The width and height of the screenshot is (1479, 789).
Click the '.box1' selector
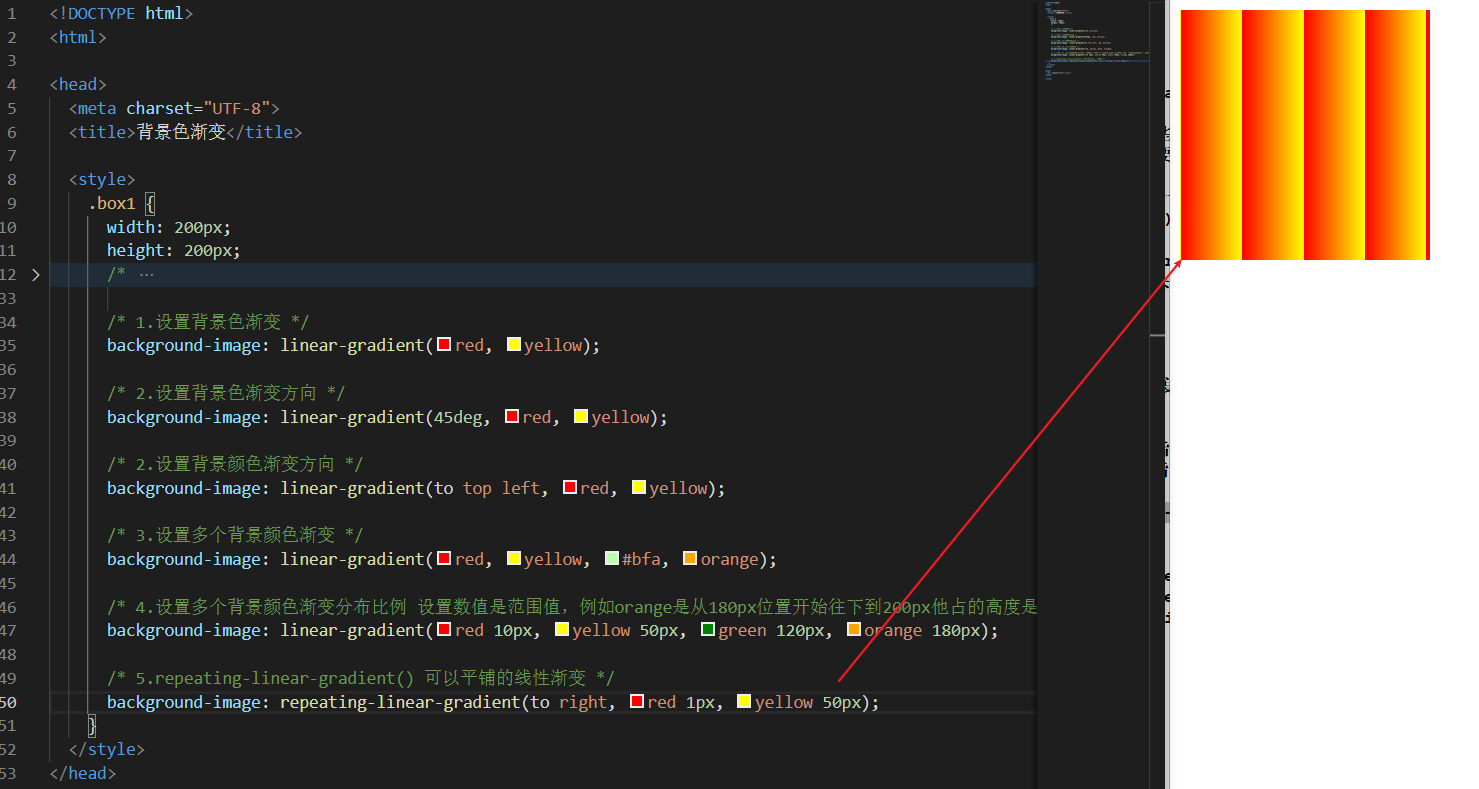pyautogui.click(x=112, y=203)
